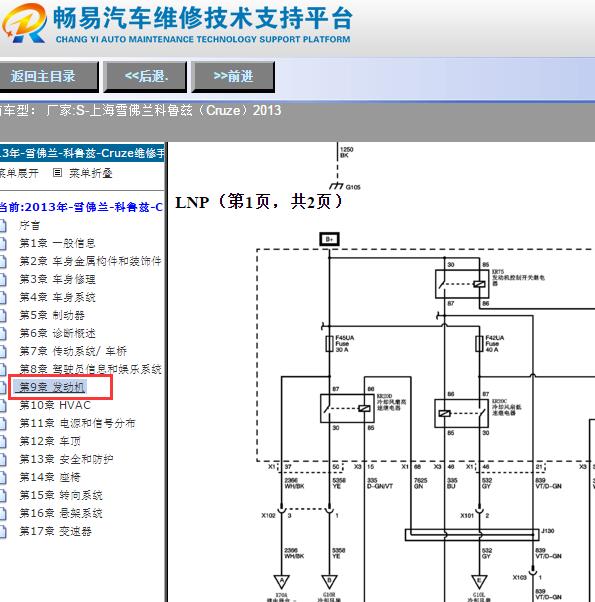
Task: Open 第16章 悬架系统 chapter
Action: (61, 513)
